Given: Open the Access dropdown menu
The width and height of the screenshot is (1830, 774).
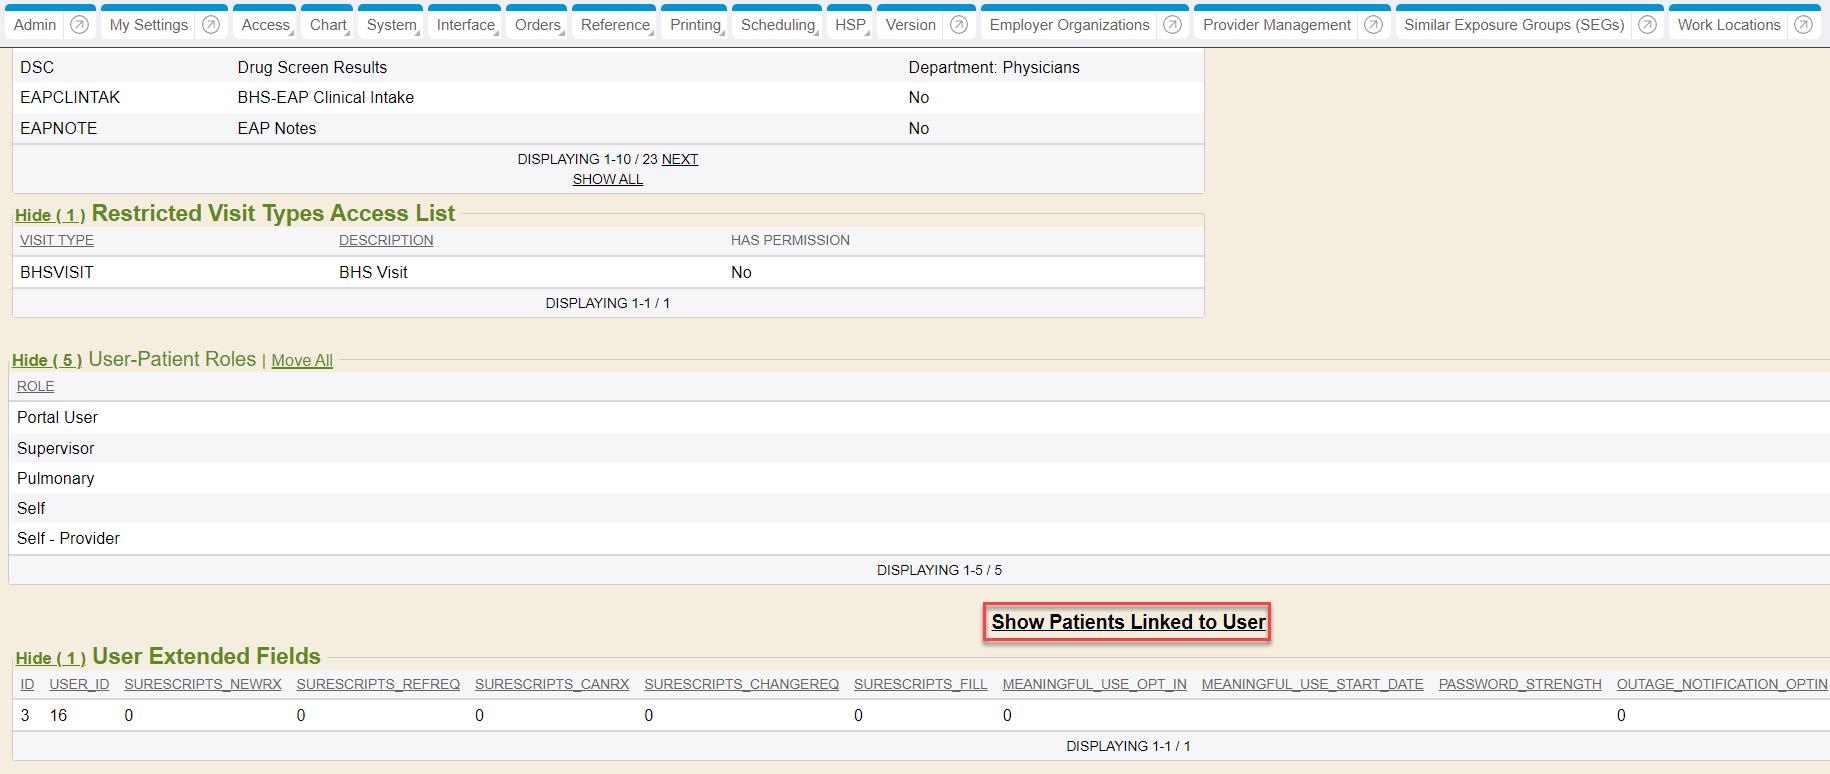Looking at the screenshot, I should (x=266, y=25).
